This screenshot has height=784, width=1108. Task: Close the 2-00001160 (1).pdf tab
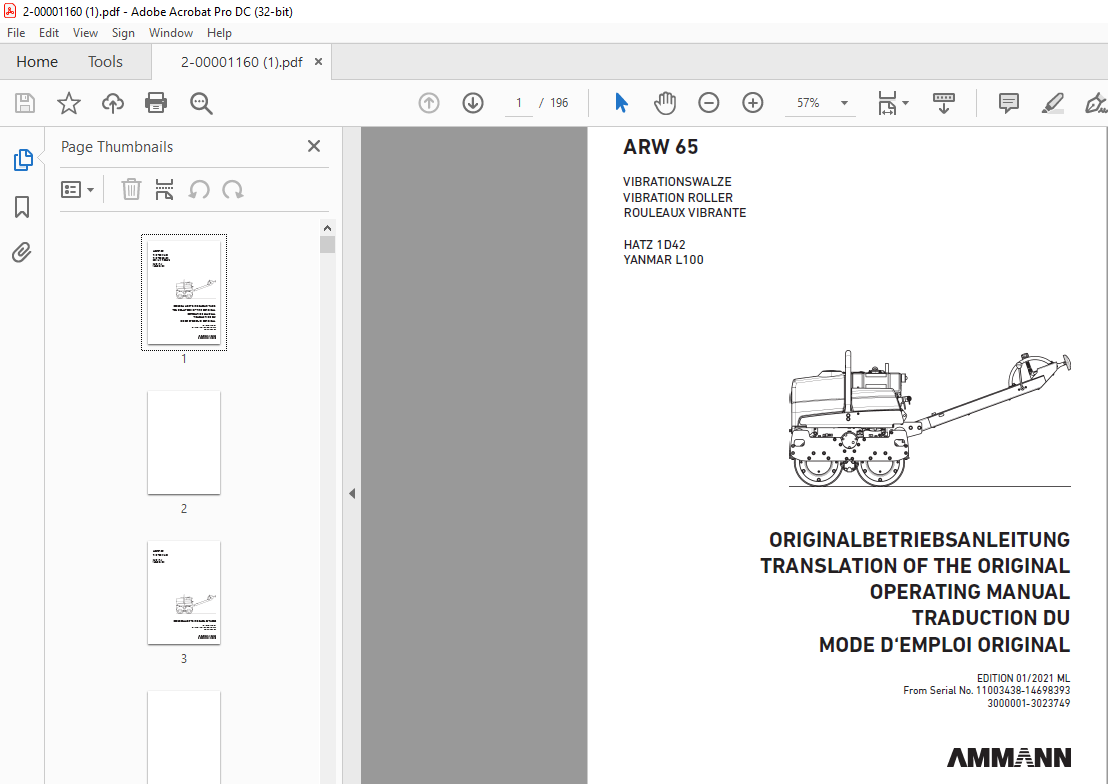(319, 62)
